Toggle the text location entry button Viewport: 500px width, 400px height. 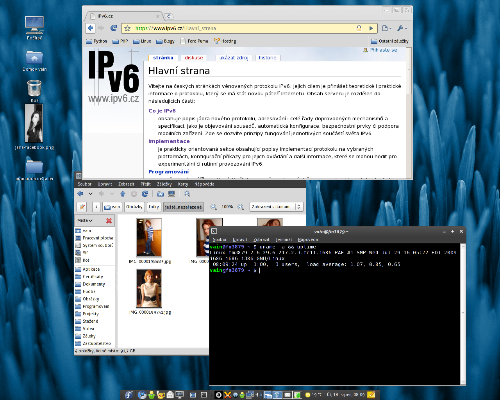(82, 207)
